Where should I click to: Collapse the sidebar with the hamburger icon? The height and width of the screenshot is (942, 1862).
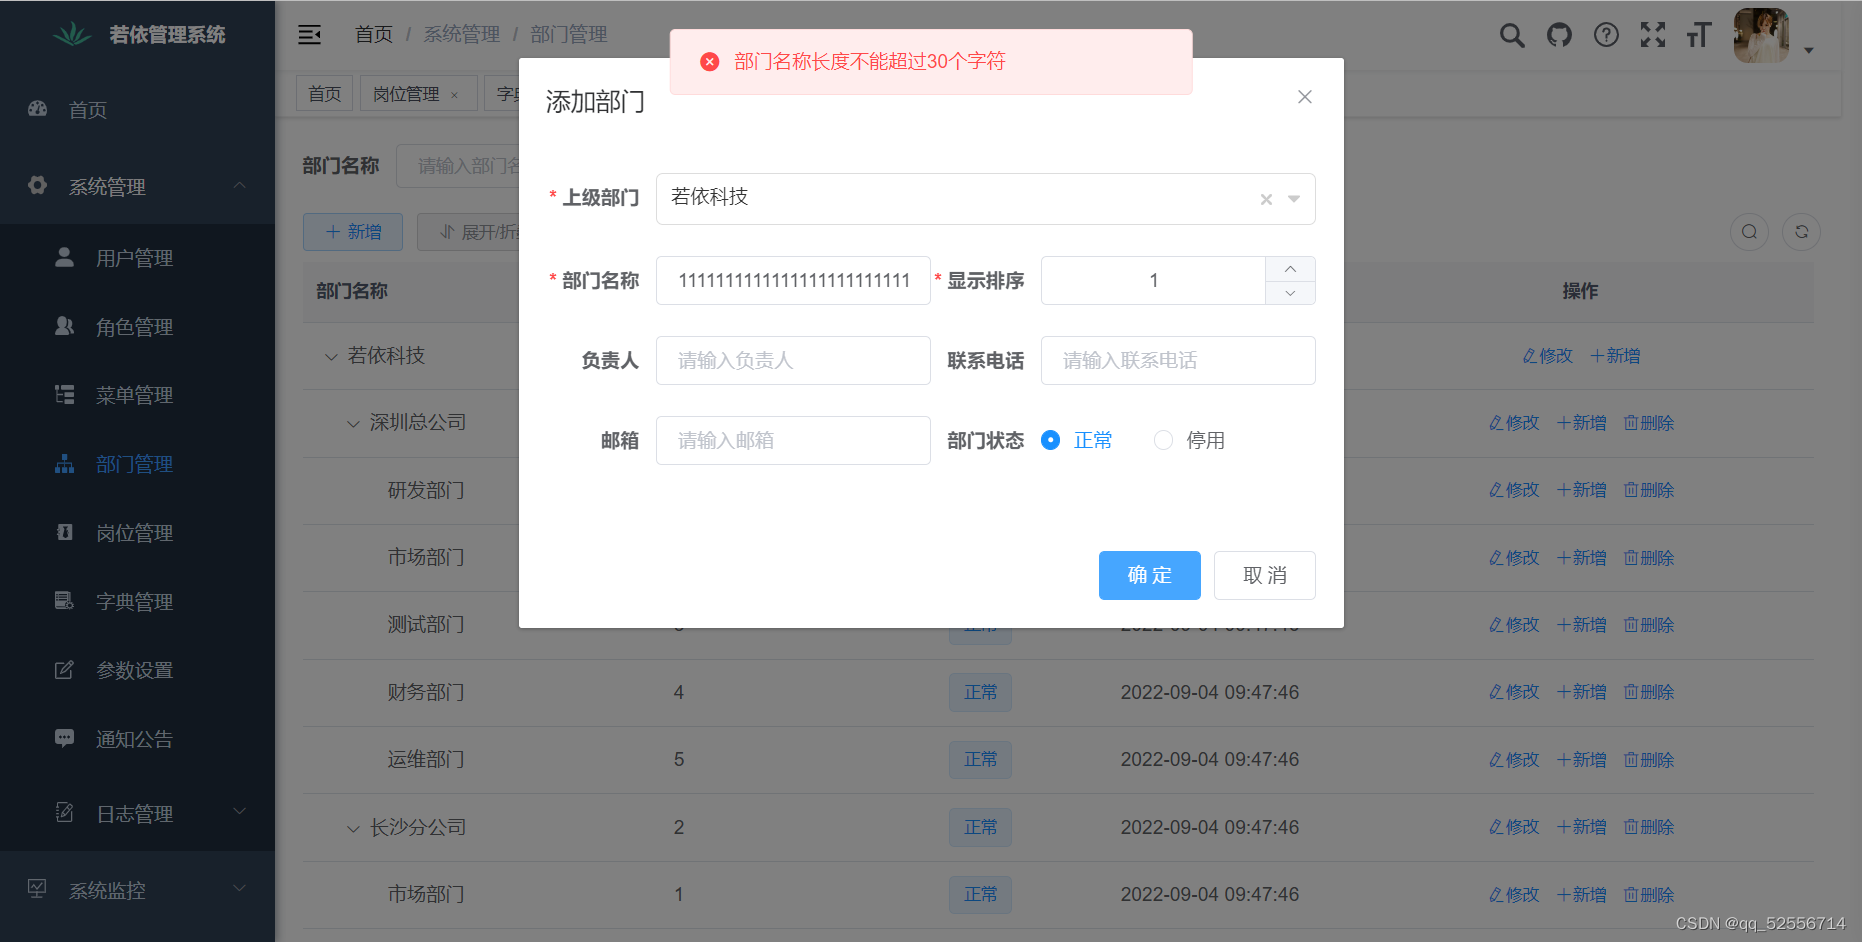click(x=309, y=34)
